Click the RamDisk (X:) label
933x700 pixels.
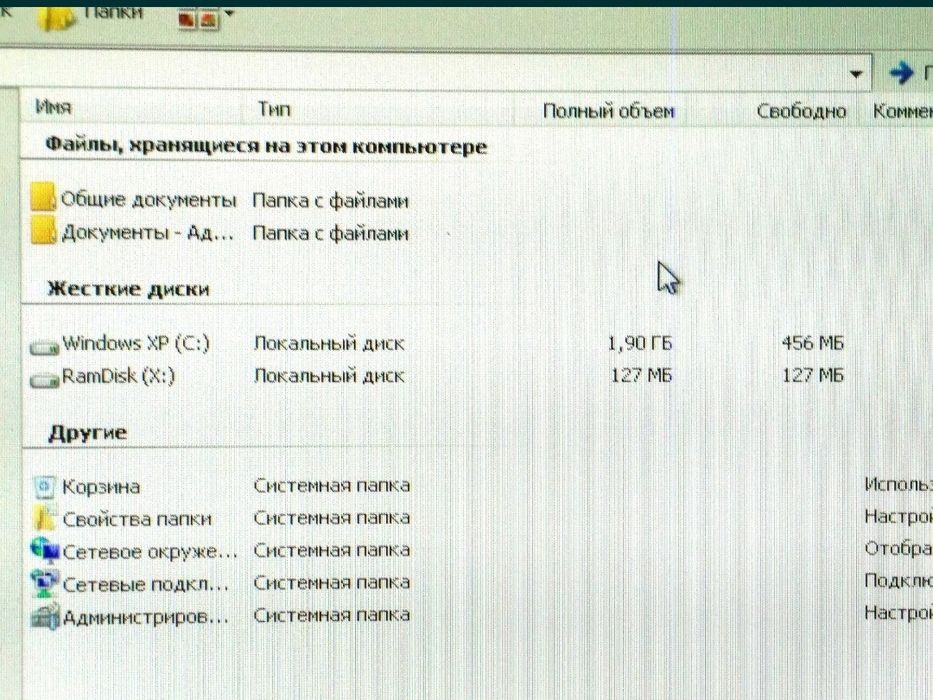point(118,376)
